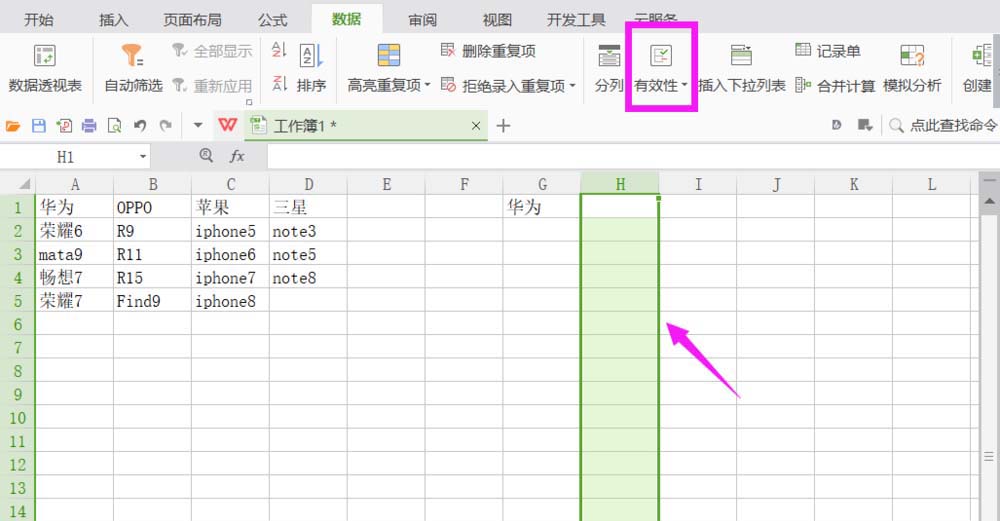Expand the quick access toolbar dropdown arrow

tap(198, 126)
